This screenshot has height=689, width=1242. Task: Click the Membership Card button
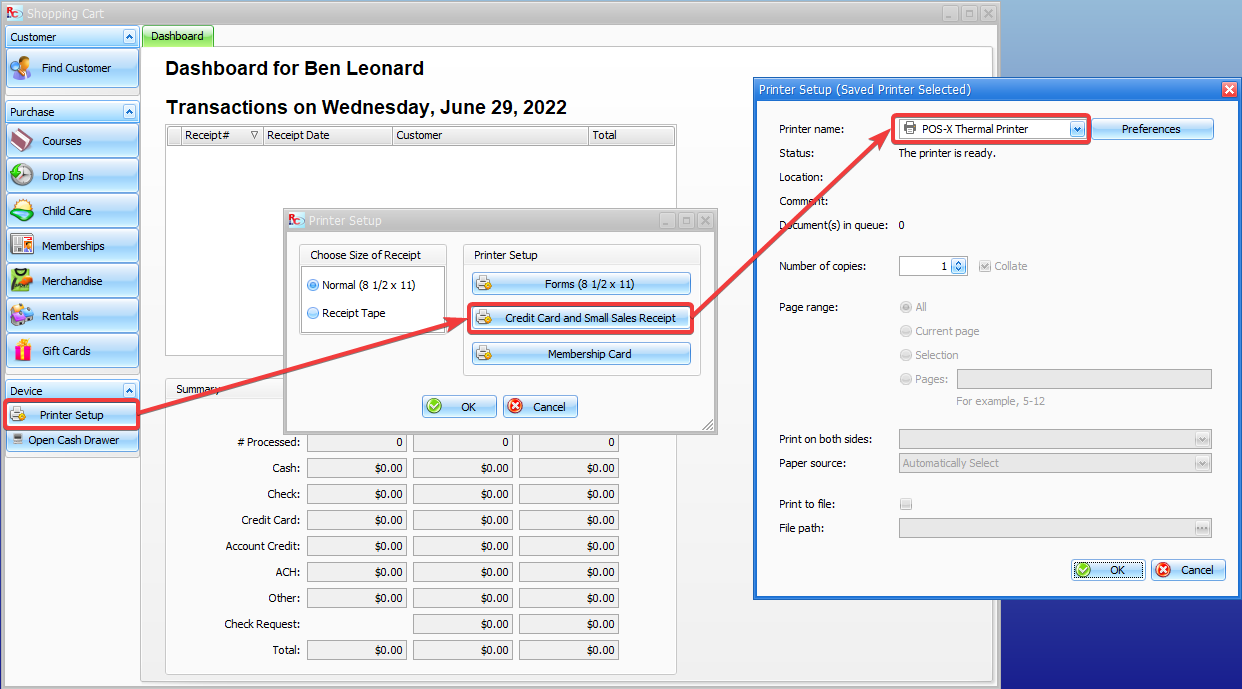(581, 354)
